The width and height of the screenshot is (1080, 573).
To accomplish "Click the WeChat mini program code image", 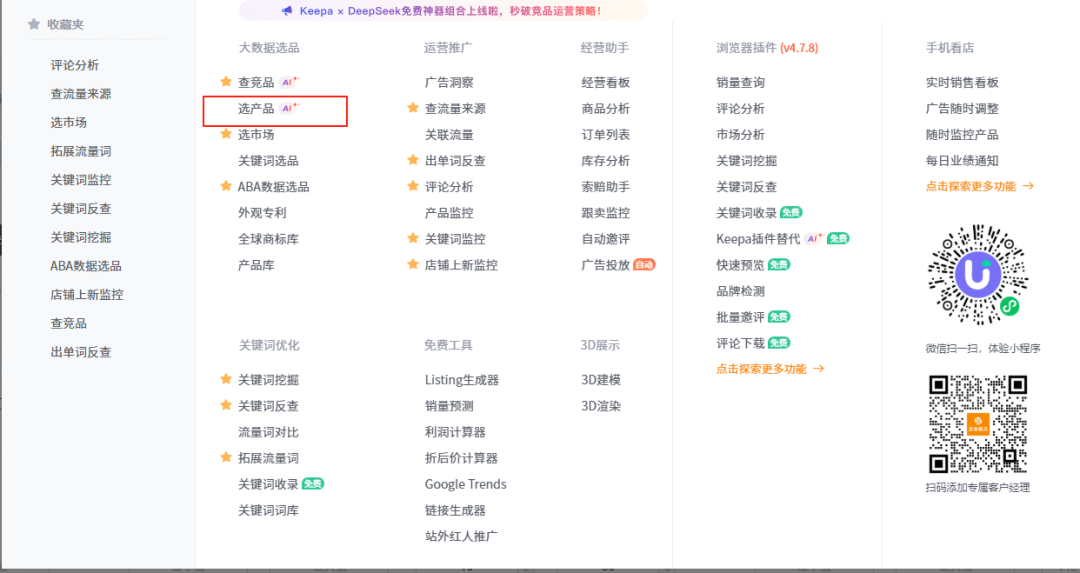I will coord(977,274).
